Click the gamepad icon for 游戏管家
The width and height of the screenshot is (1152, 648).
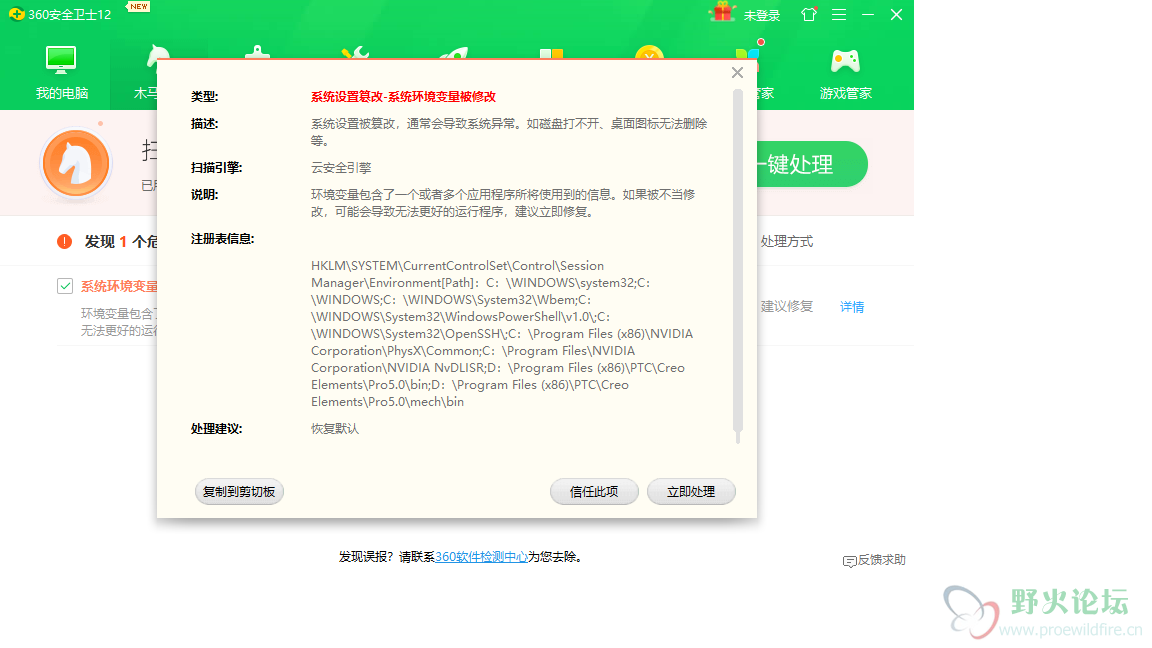tap(846, 61)
